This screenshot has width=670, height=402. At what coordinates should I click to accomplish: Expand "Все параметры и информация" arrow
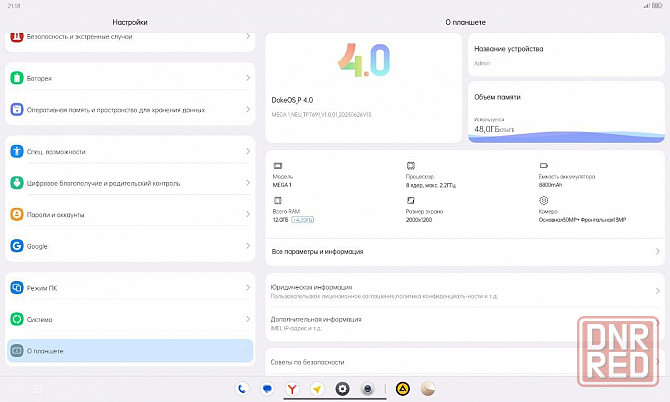[657, 252]
